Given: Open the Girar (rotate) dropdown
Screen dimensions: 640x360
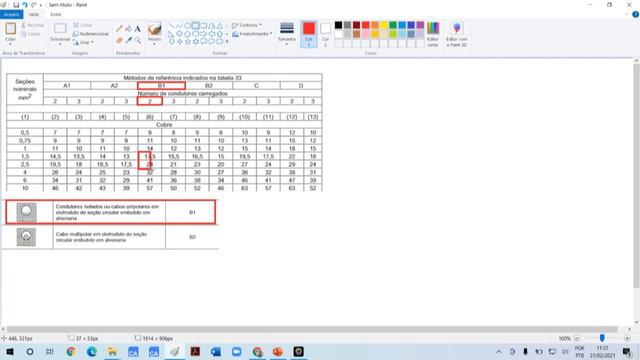Looking at the screenshot, I should [x=84, y=42].
